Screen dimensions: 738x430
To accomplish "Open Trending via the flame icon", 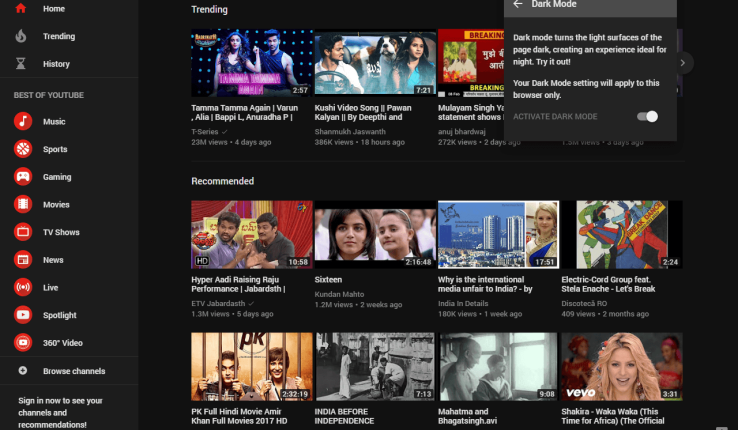I will coord(22,36).
